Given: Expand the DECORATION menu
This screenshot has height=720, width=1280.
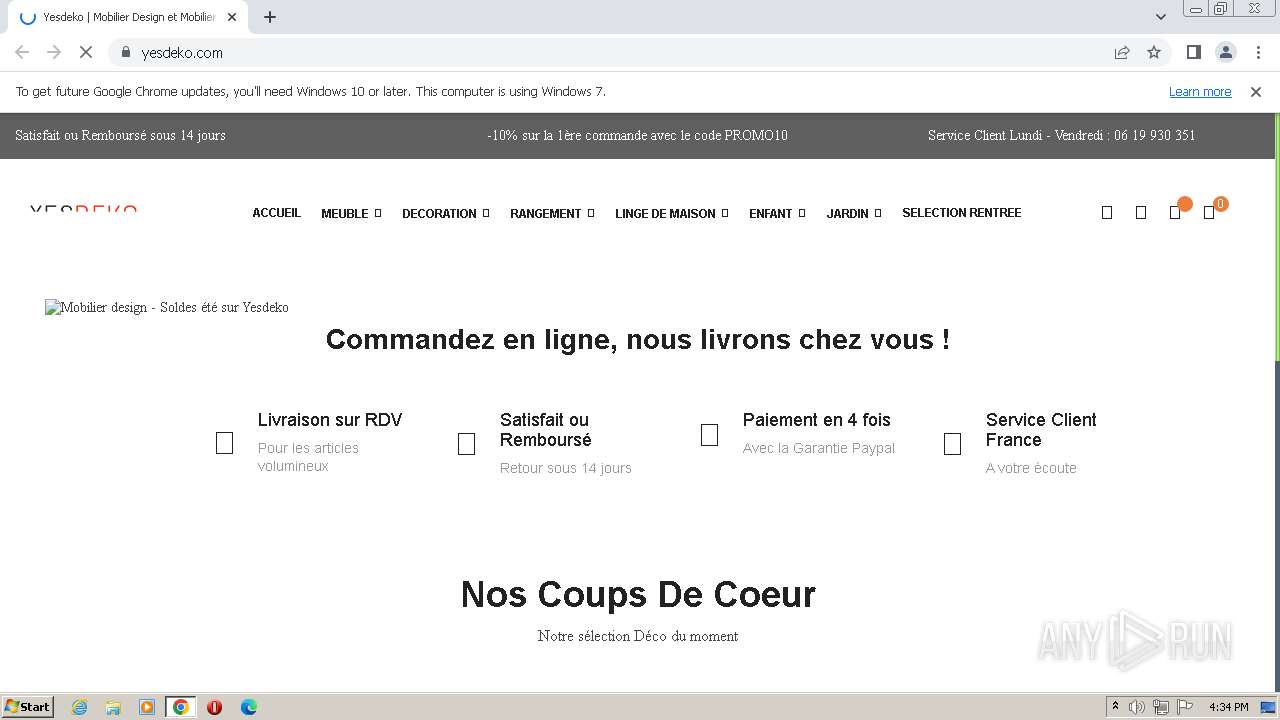Looking at the screenshot, I should click(446, 213).
